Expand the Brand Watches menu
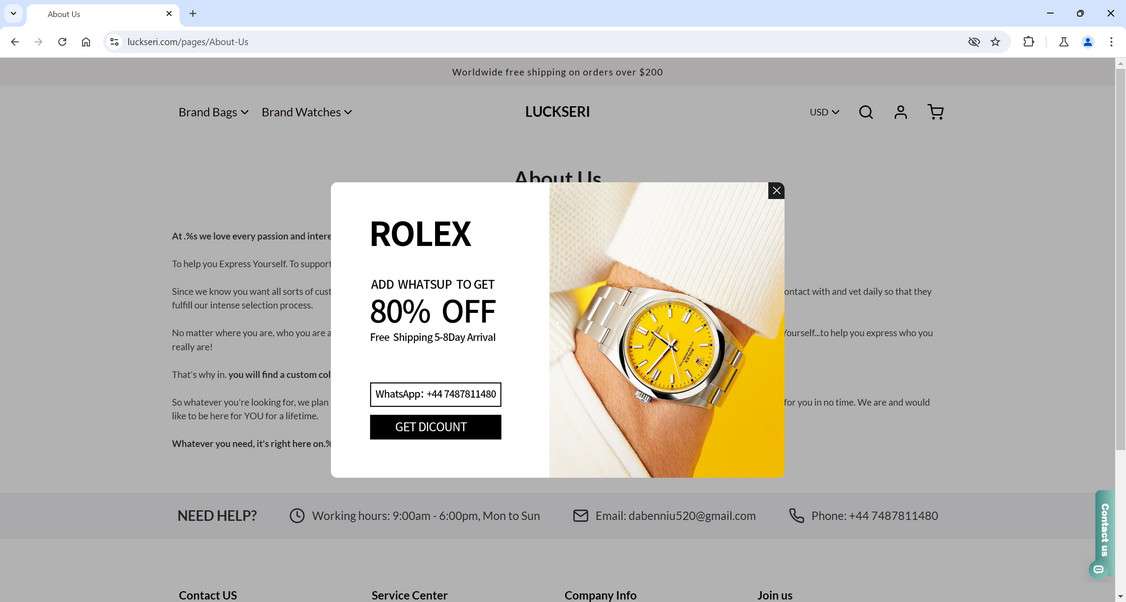This screenshot has height=602, width=1126. (307, 112)
